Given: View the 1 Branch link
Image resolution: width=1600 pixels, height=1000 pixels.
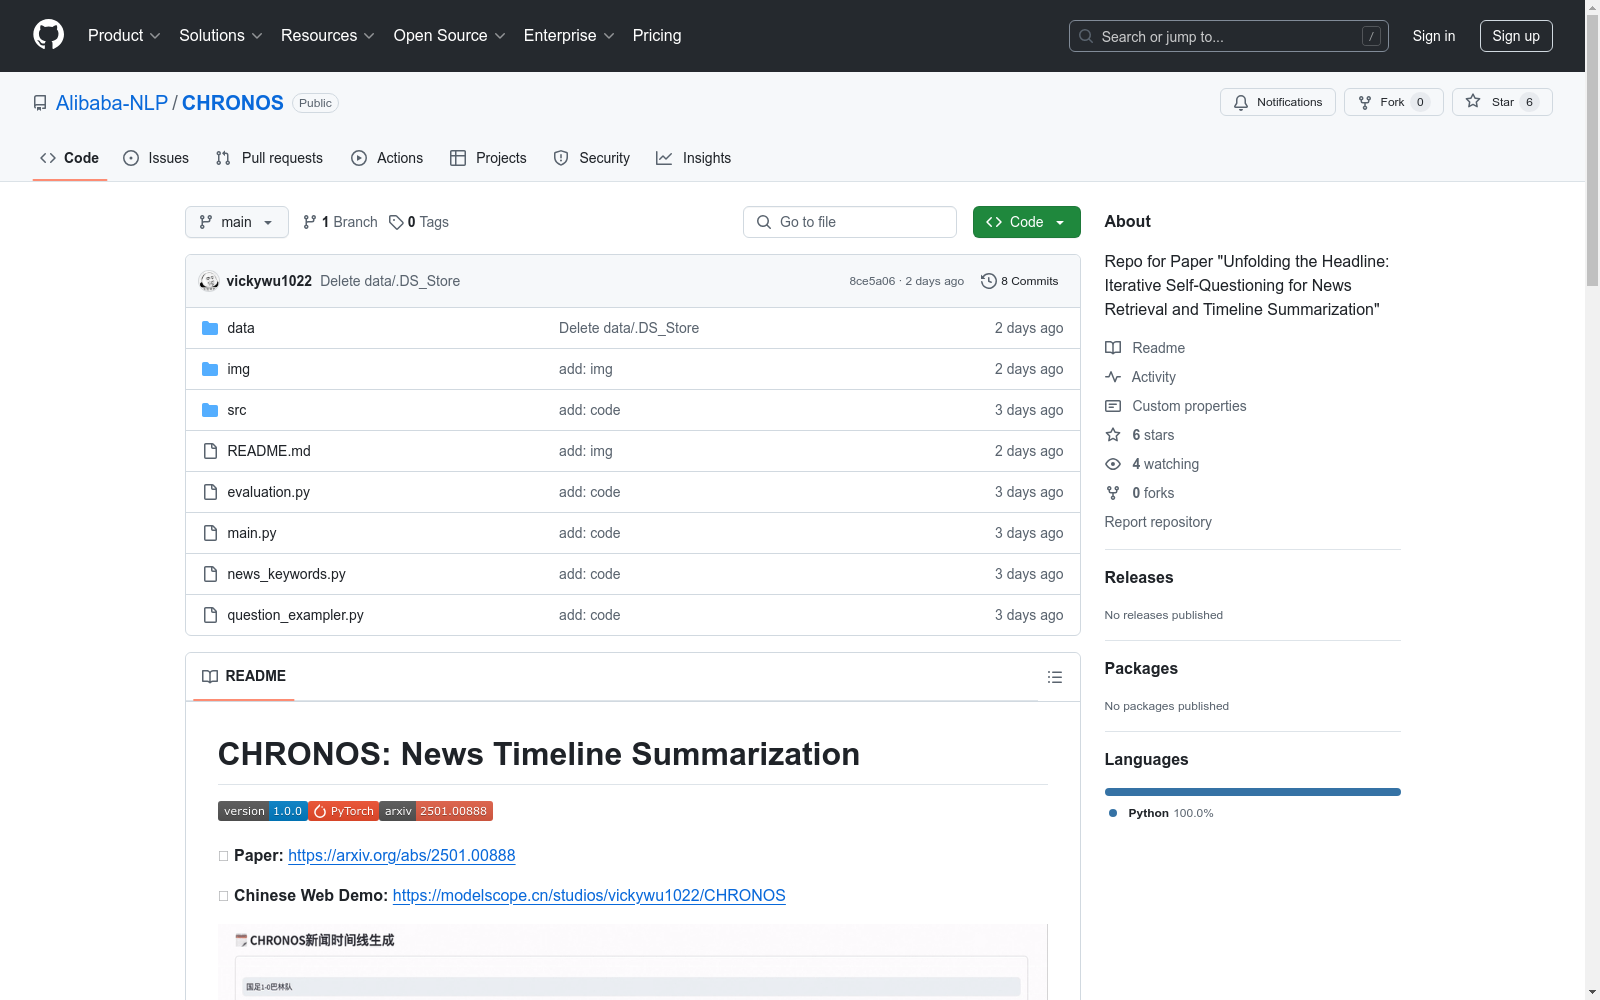Looking at the screenshot, I should tap(340, 222).
